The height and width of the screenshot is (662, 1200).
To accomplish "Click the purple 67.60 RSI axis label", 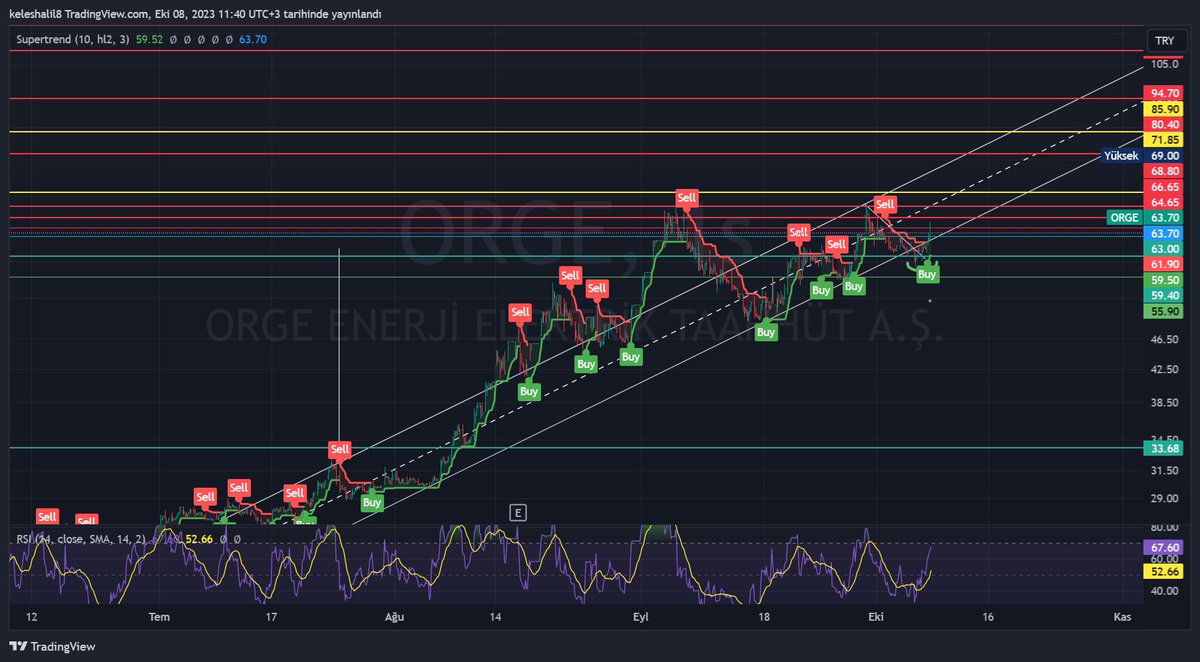I will point(1165,547).
